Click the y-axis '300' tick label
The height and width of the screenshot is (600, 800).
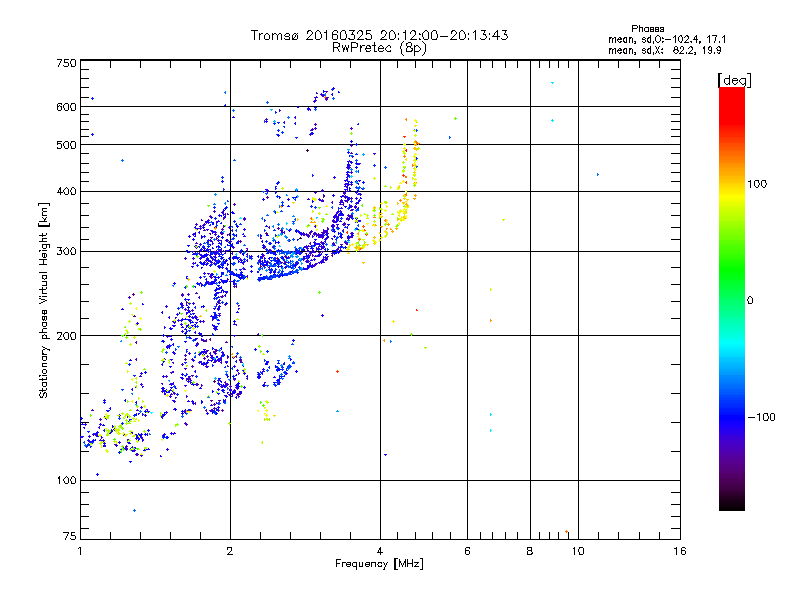[x=66, y=252]
